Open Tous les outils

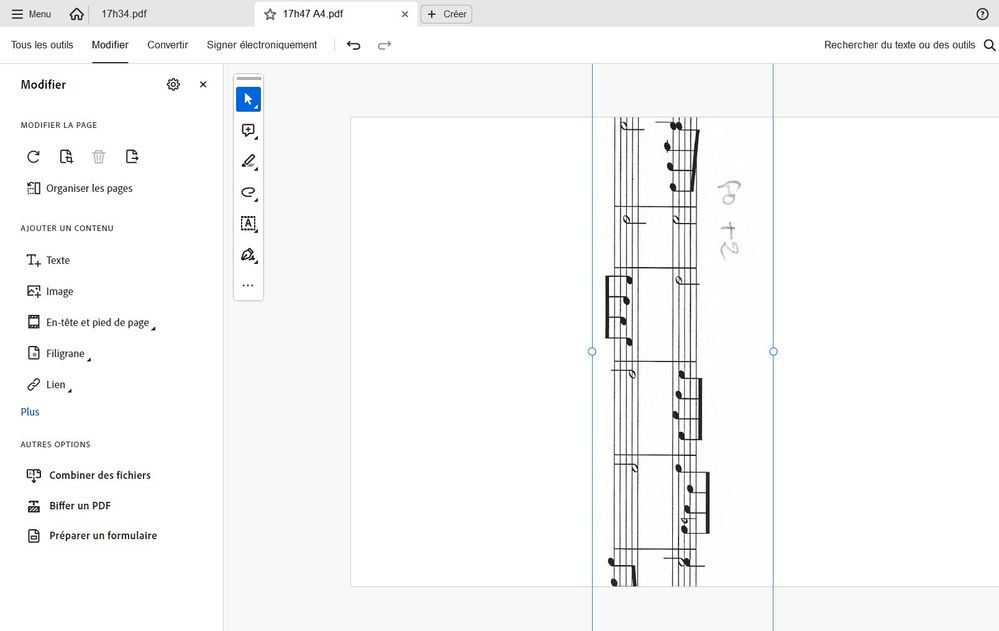click(42, 45)
